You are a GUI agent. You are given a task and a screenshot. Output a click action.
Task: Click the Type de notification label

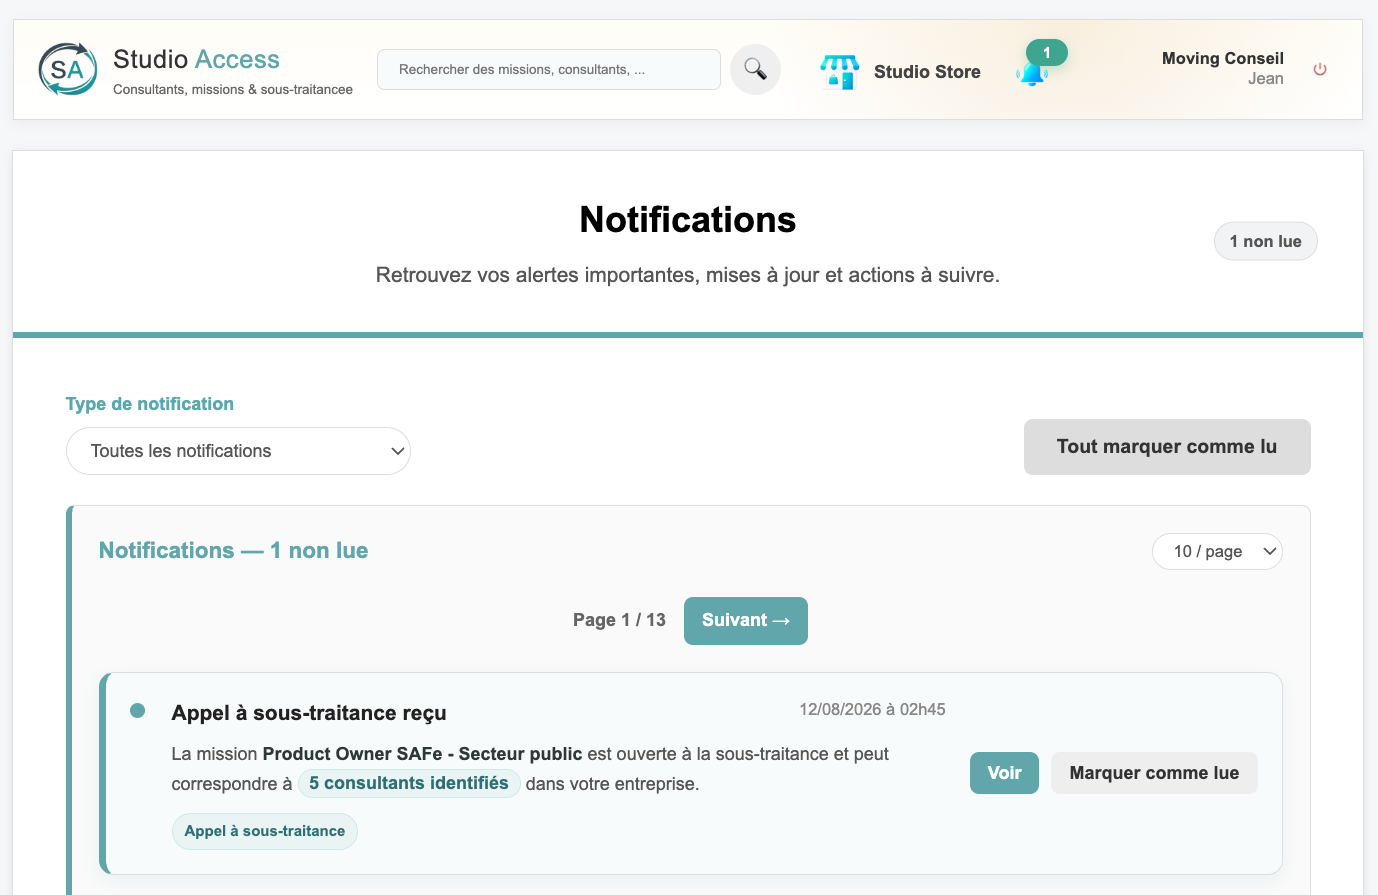tap(150, 404)
